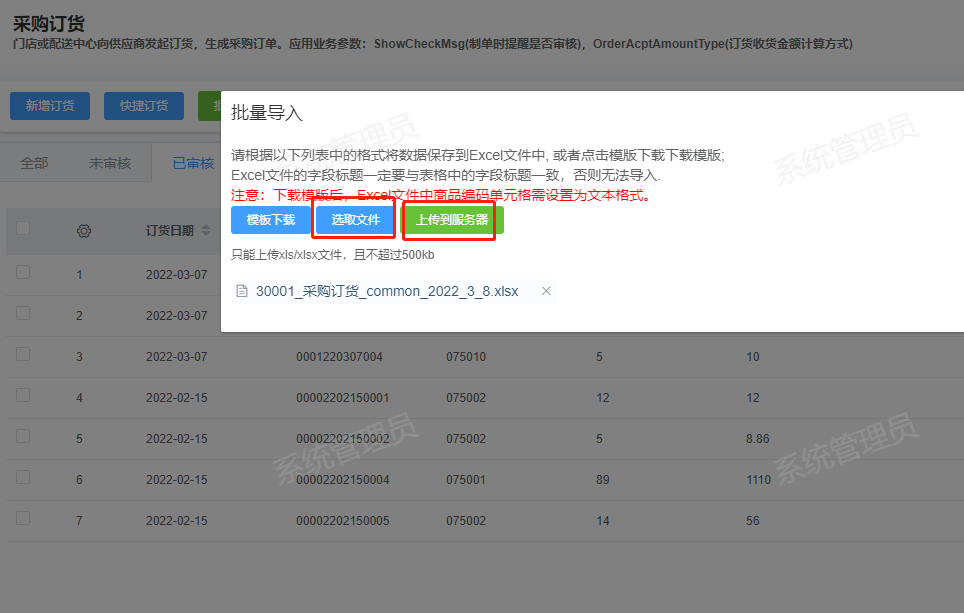Select the 已审核 tab
Image resolution: width=964 pixels, height=613 pixels.
click(192, 163)
